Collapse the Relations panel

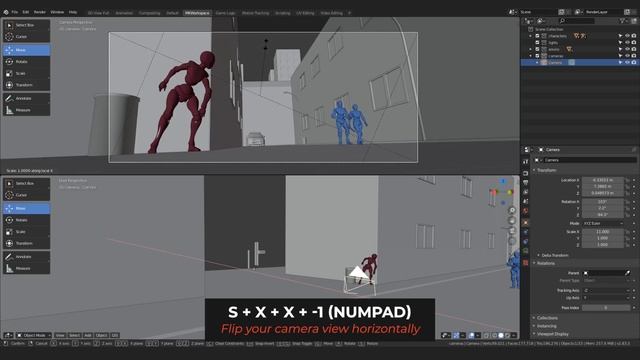pos(534,263)
